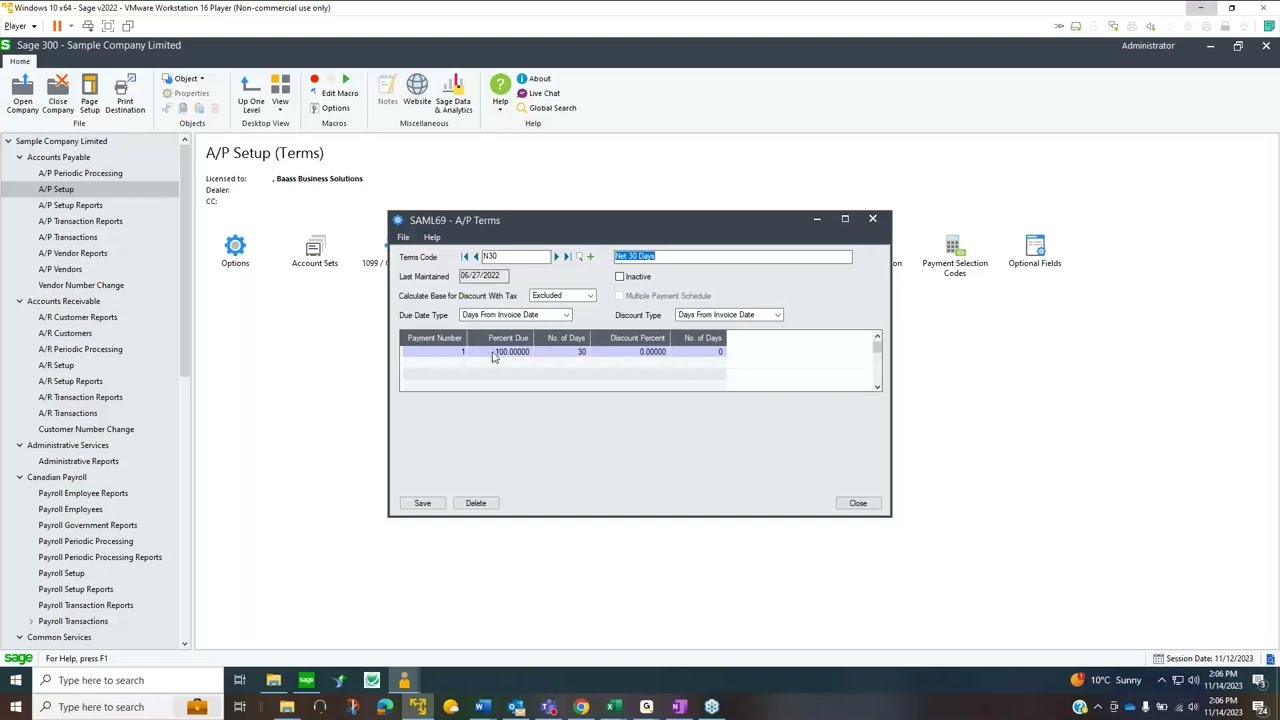The width and height of the screenshot is (1280, 720).
Task: Click No. of Days cell 30
Action: [x=562, y=352]
